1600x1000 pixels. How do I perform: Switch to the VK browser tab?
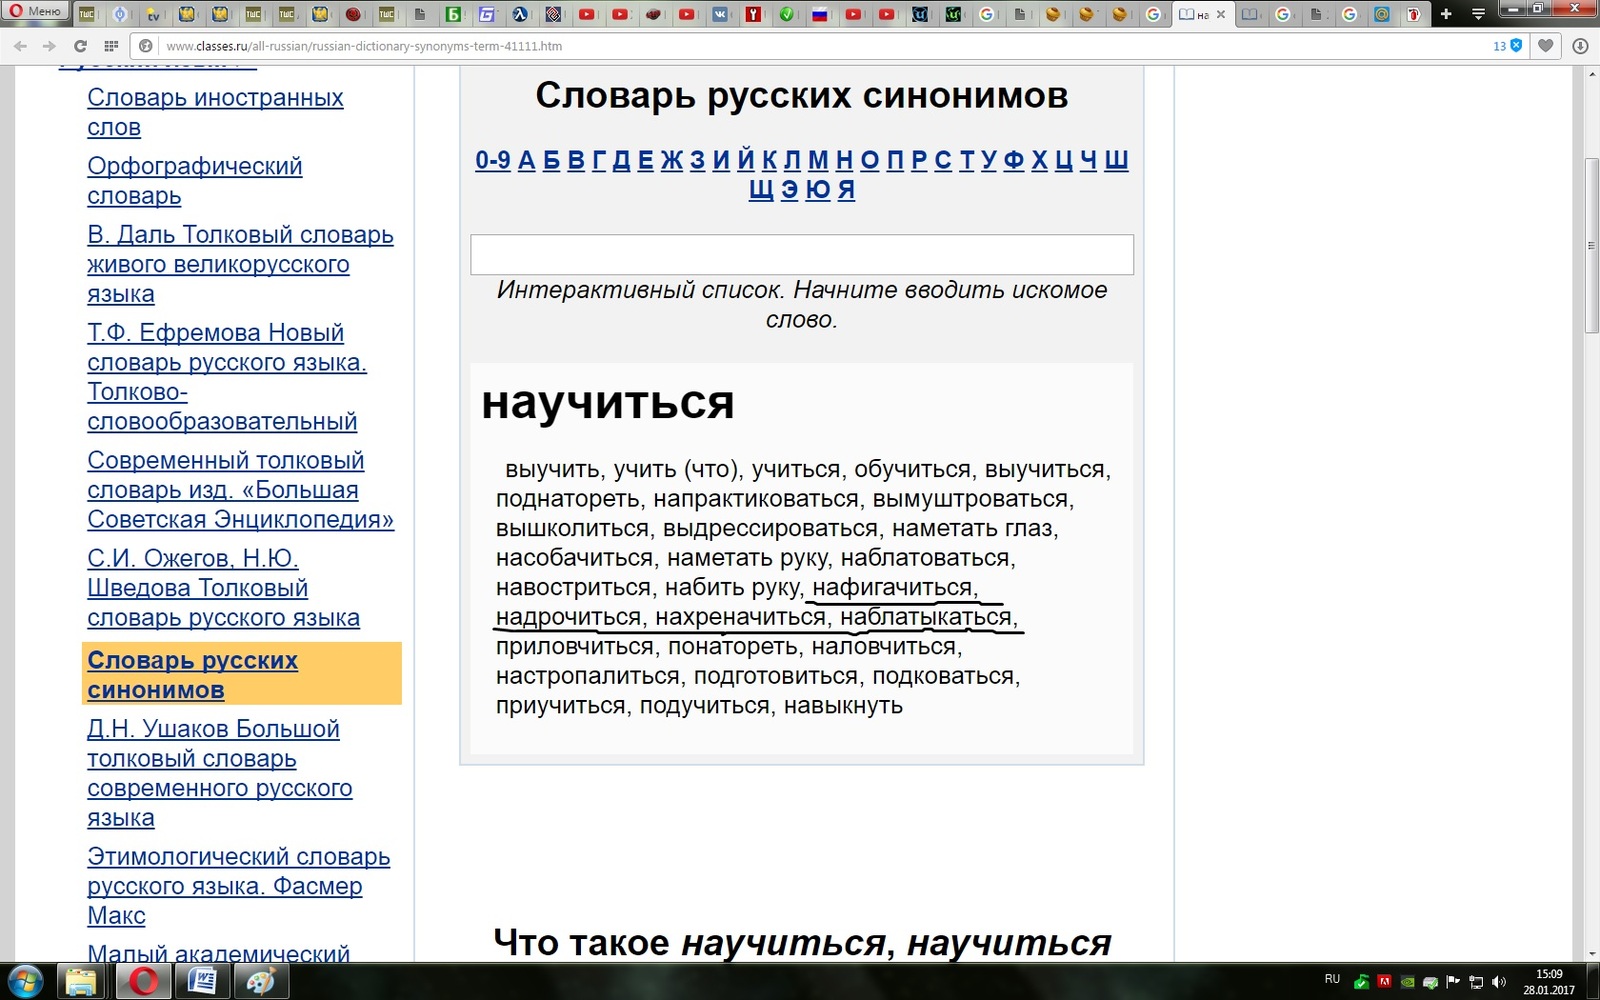(x=720, y=14)
